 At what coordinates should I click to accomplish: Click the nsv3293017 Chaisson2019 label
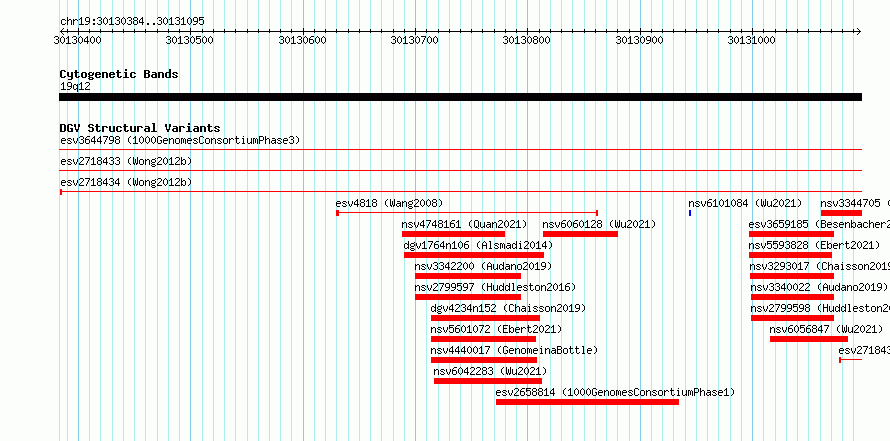tap(820, 266)
